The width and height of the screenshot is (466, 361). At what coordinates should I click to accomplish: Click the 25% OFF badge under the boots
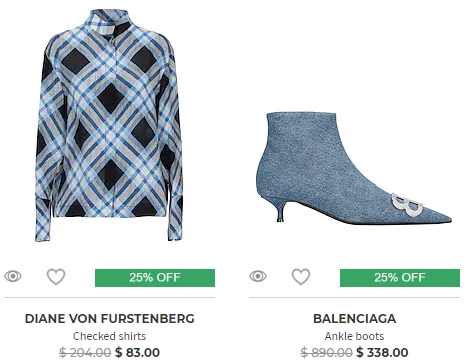tap(400, 278)
